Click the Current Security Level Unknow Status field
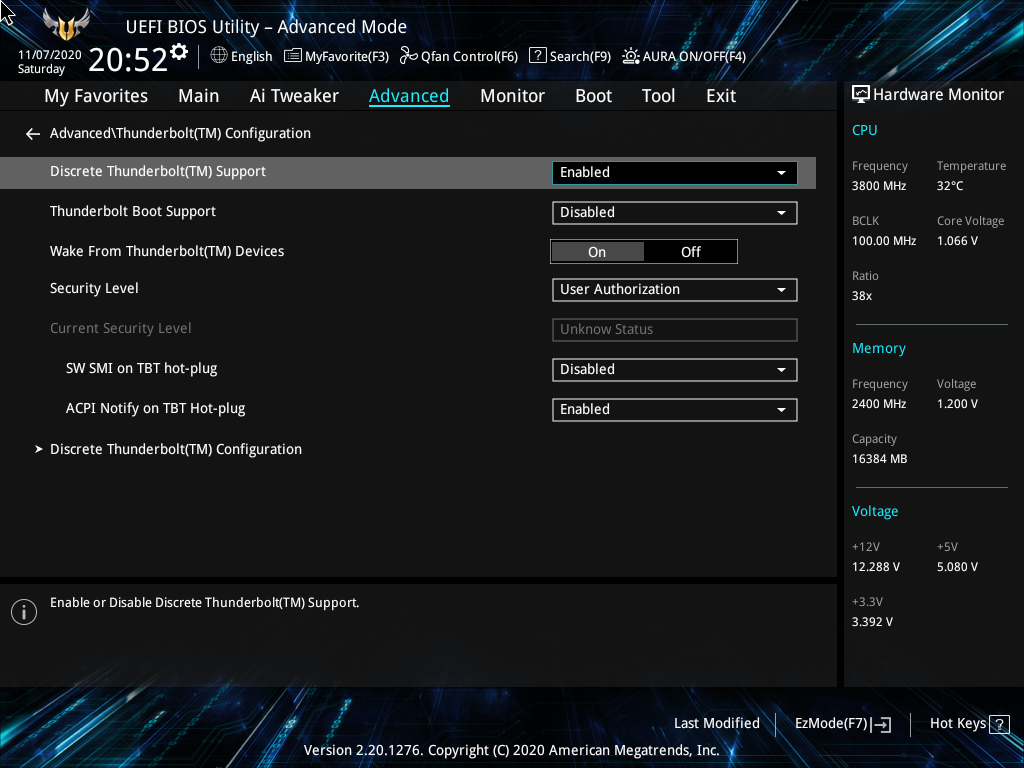 pyautogui.click(x=675, y=329)
